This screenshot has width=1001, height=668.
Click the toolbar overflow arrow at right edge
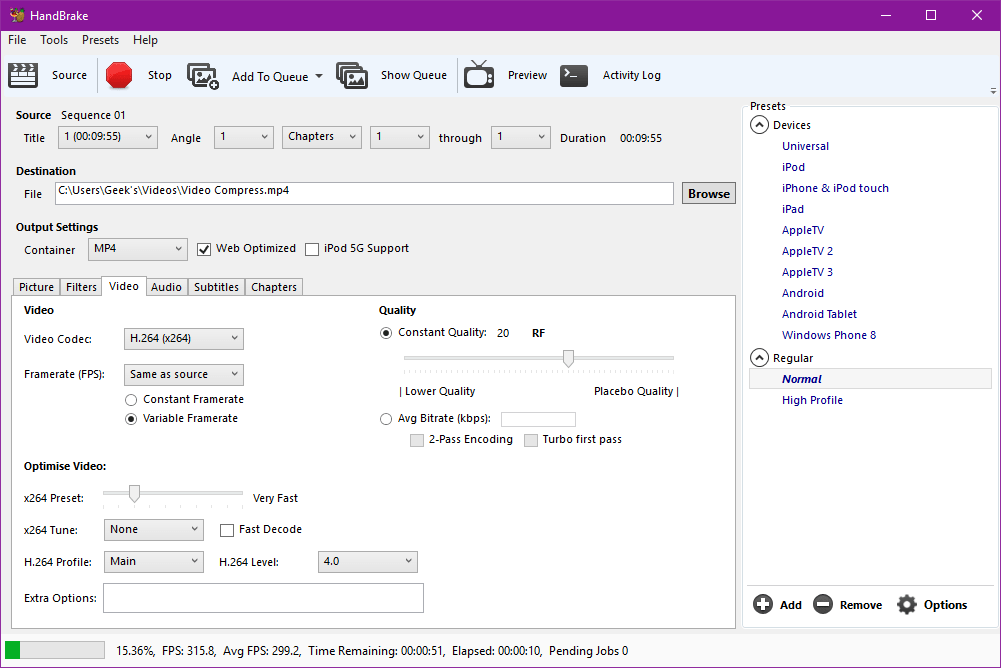(x=993, y=91)
